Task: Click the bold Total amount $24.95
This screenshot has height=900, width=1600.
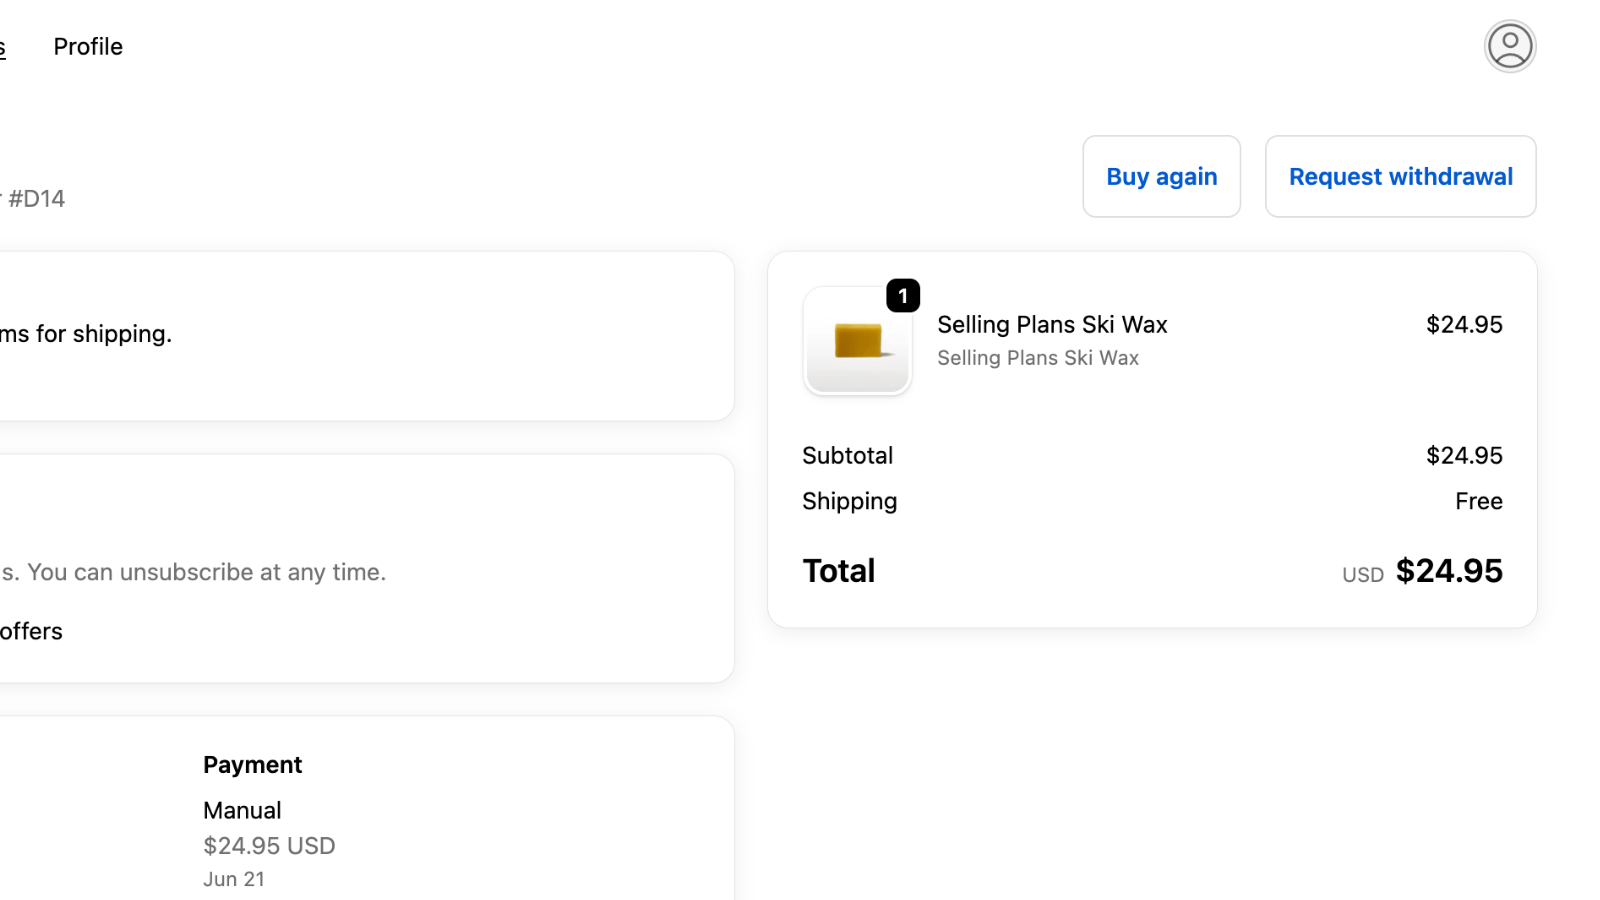Action: (x=1449, y=571)
